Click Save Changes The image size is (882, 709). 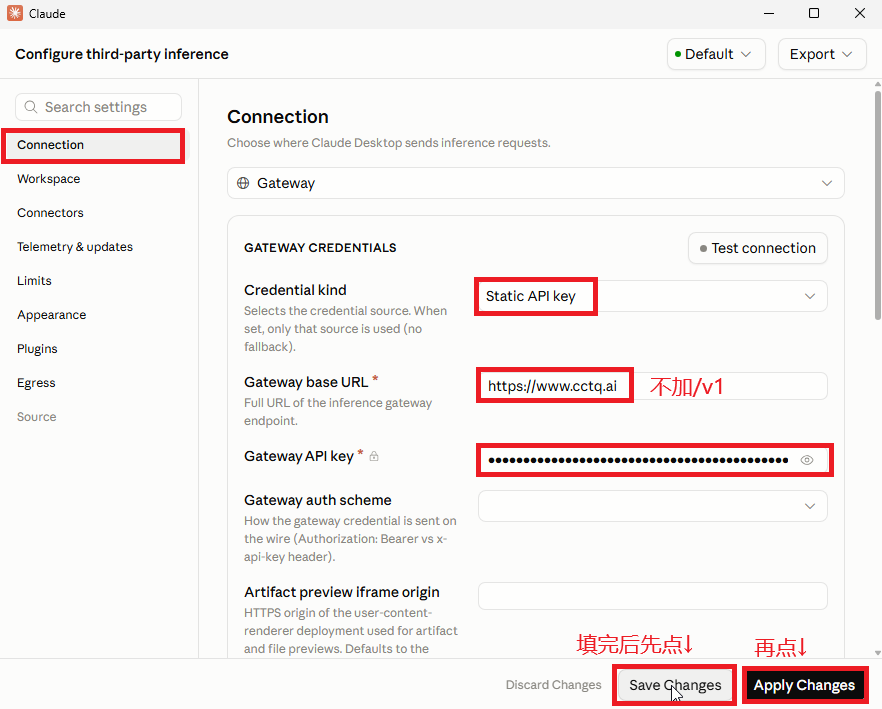(675, 685)
